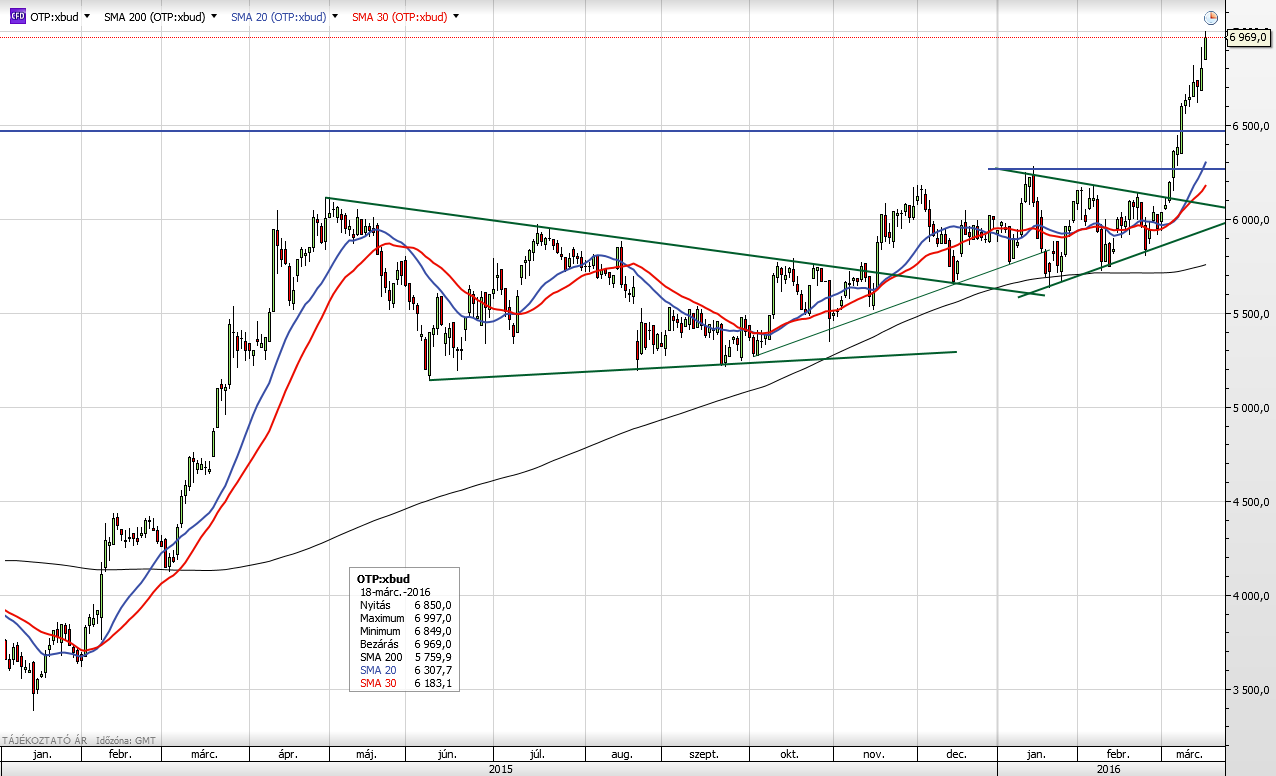Click the red SMA 30 6 183,1 row
Image resolution: width=1276 pixels, height=776 pixels.
[405, 683]
